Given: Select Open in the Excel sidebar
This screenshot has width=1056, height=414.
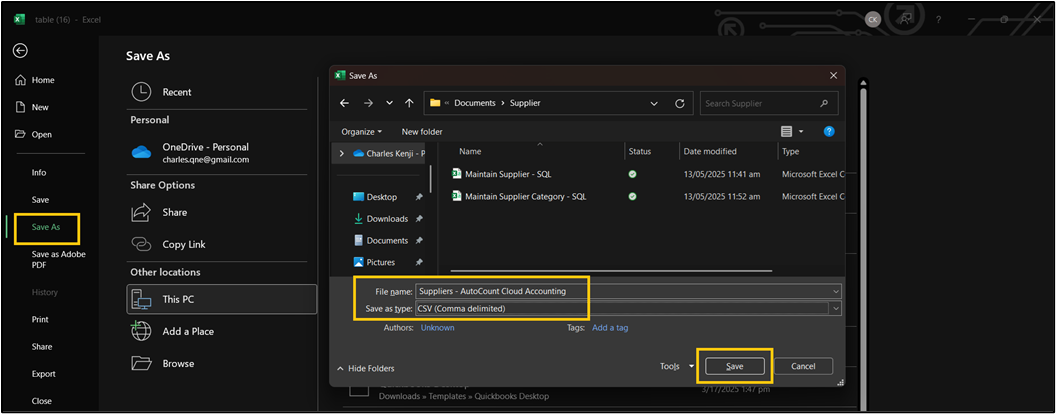Looking at the screenshot, I should pos(34,134).
